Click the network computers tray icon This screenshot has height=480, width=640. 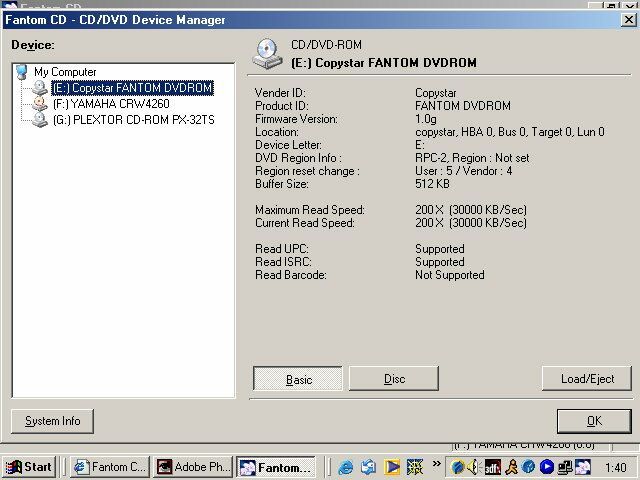[x=564, y=467]
